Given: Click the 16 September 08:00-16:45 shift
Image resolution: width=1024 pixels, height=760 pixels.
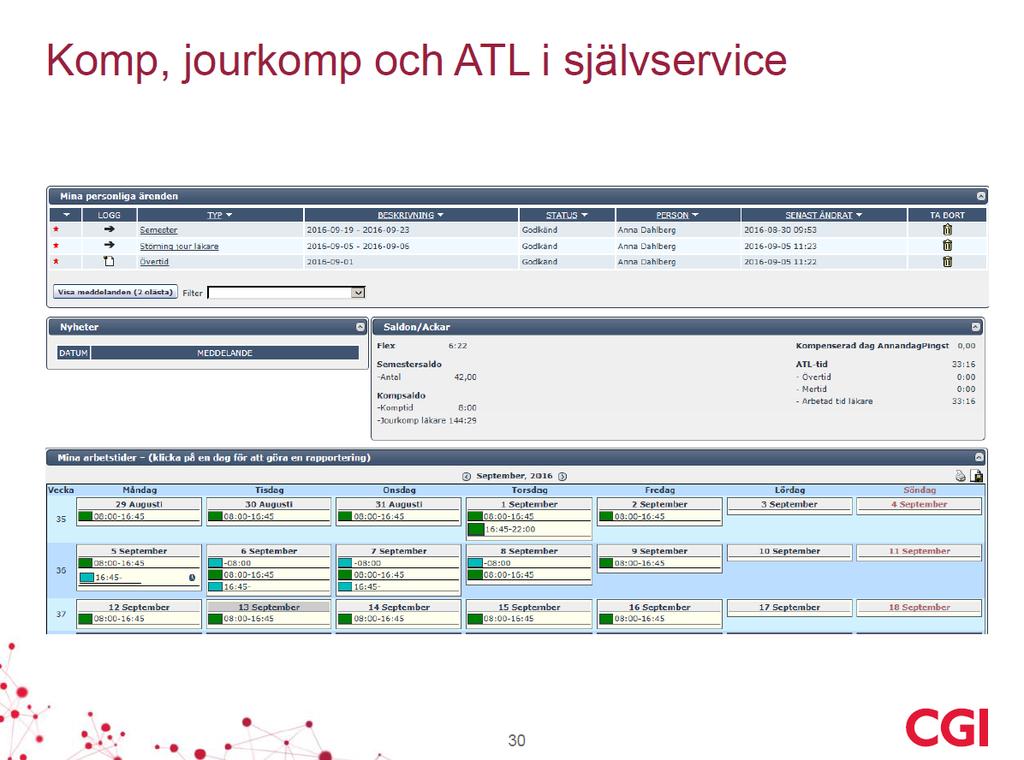Looking at the screenshot, I should coord(659,618).
